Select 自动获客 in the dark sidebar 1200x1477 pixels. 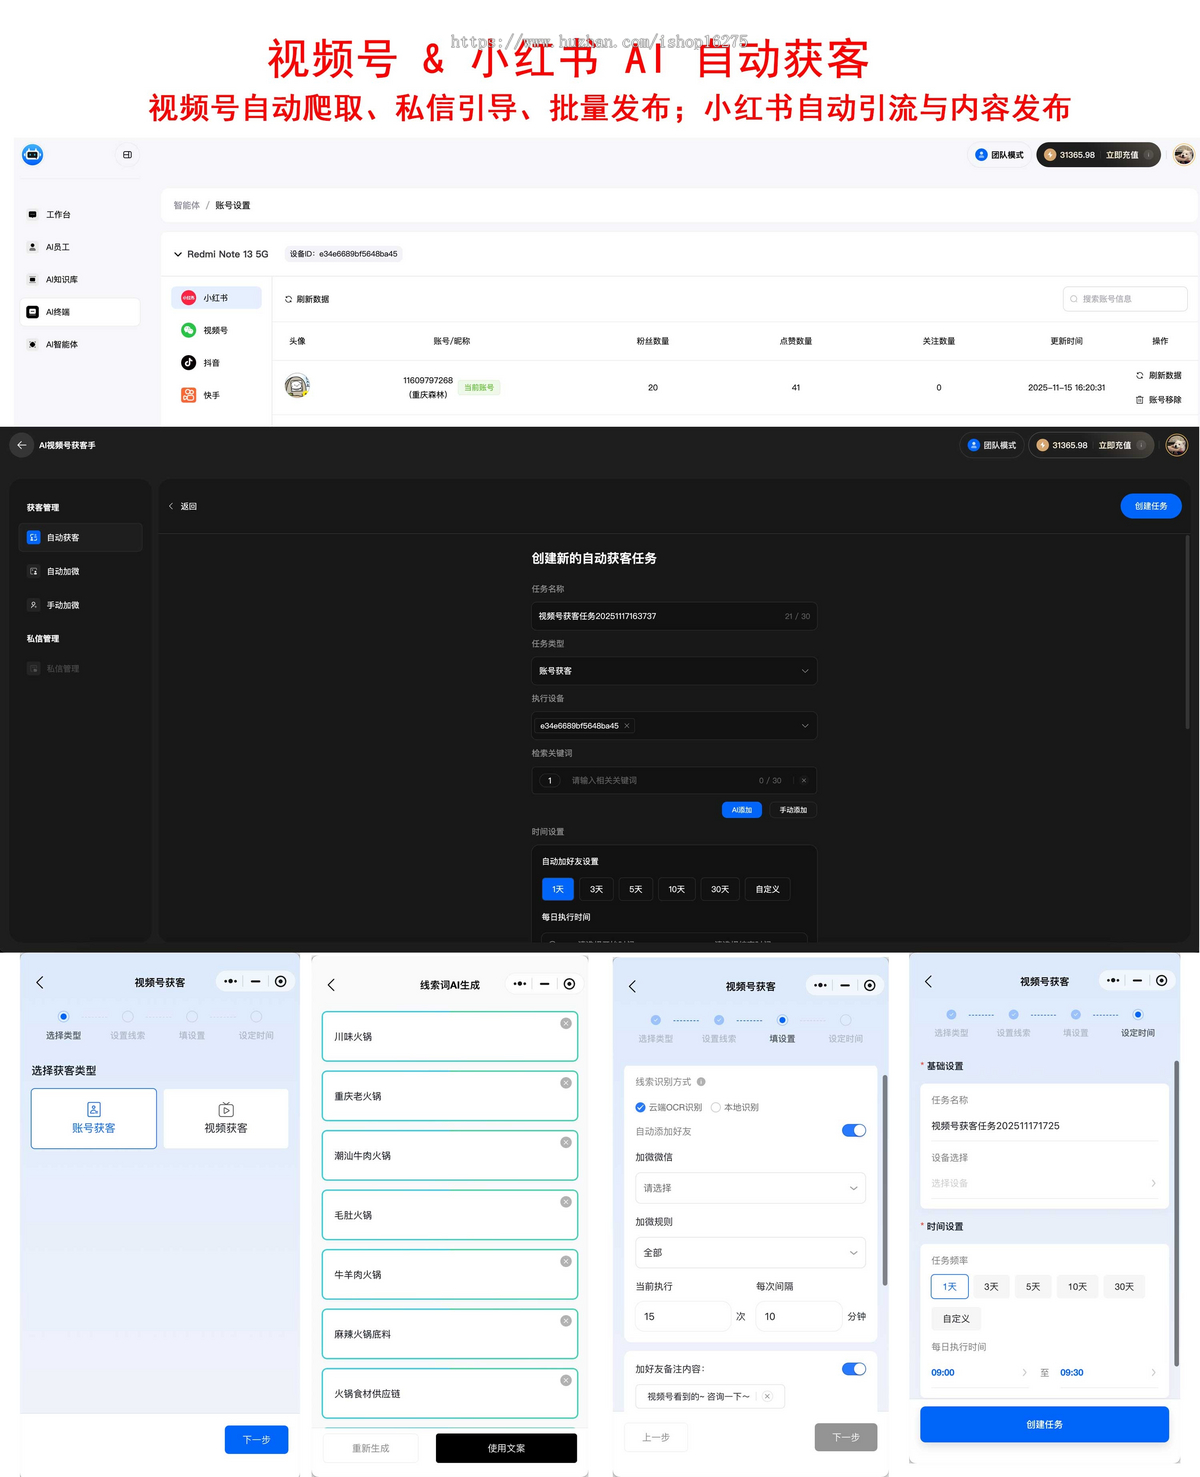[80, 537]
